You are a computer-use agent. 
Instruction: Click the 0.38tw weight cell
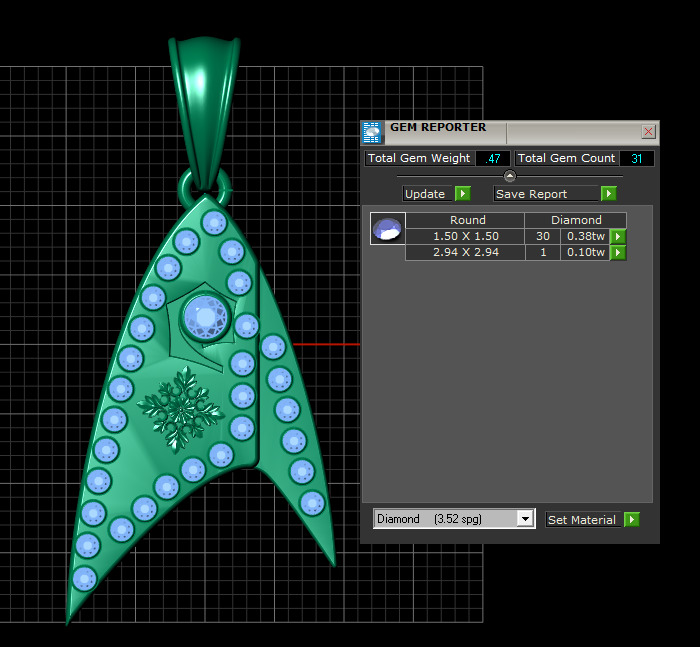click(585, 236)
